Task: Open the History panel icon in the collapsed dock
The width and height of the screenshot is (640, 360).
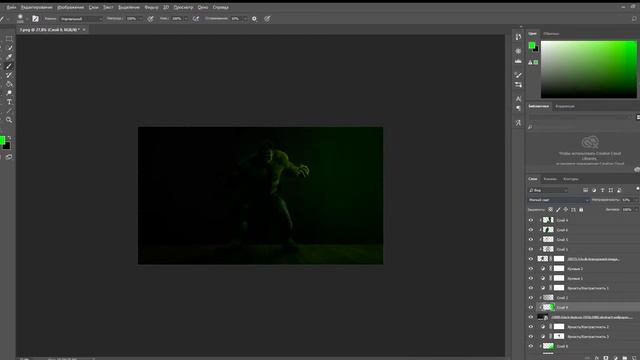Action: (x=518, y=37)
